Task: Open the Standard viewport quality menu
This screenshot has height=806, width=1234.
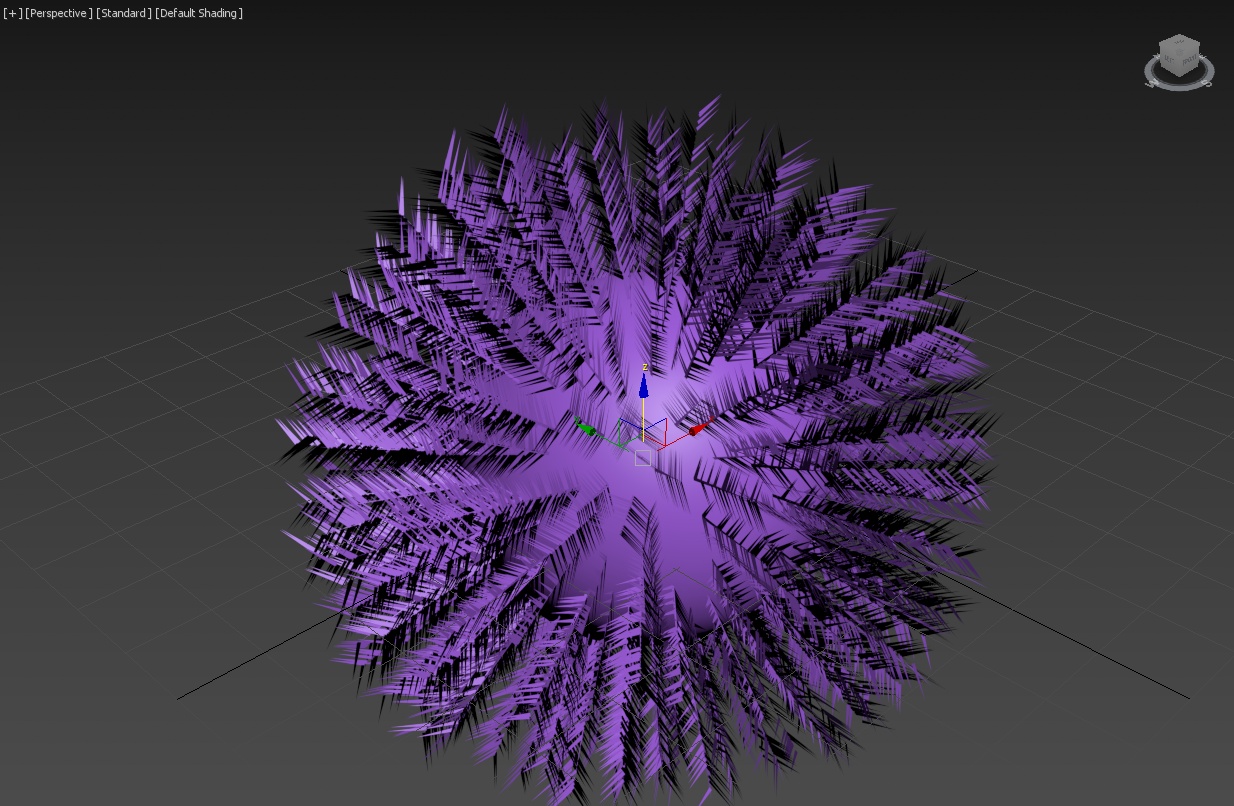Action: [x=124, y=13]
